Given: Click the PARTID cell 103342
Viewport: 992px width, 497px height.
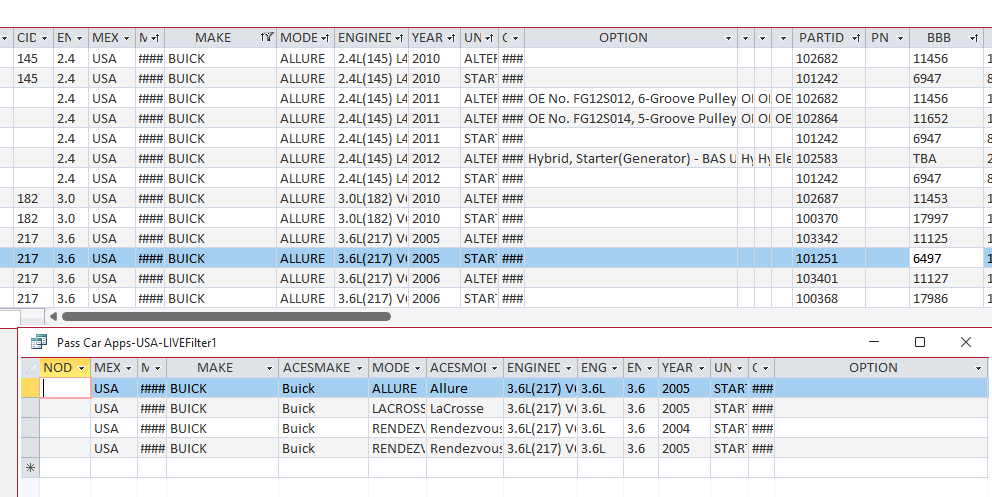Looking at the screenshot, I should coord(829,239).
